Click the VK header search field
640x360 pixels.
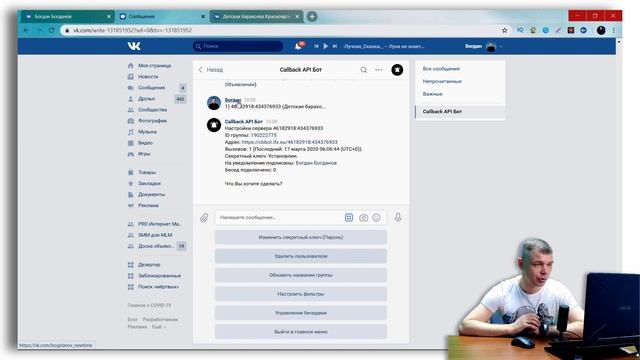click(x=238, y=46)
